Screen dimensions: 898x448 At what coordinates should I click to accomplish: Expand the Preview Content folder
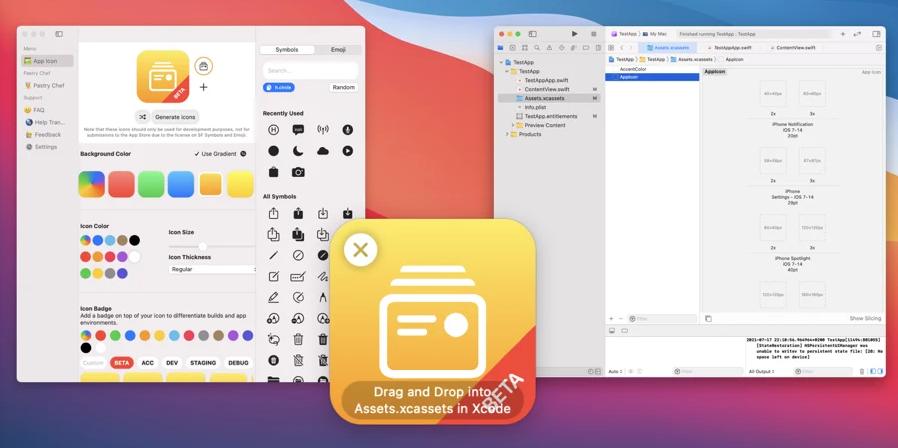513,125
